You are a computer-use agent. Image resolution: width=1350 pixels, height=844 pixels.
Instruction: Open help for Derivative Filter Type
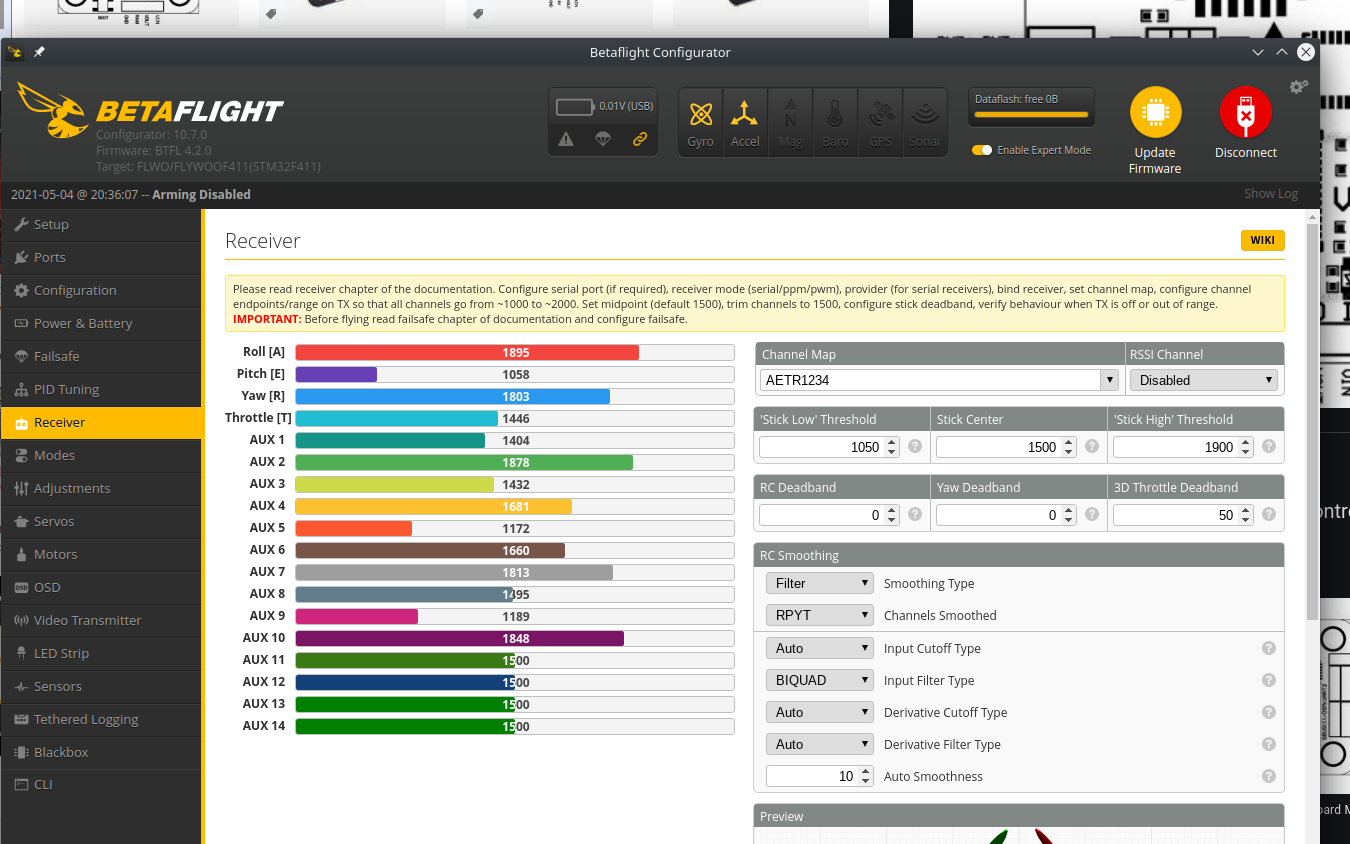click(x=1269, y=744)
